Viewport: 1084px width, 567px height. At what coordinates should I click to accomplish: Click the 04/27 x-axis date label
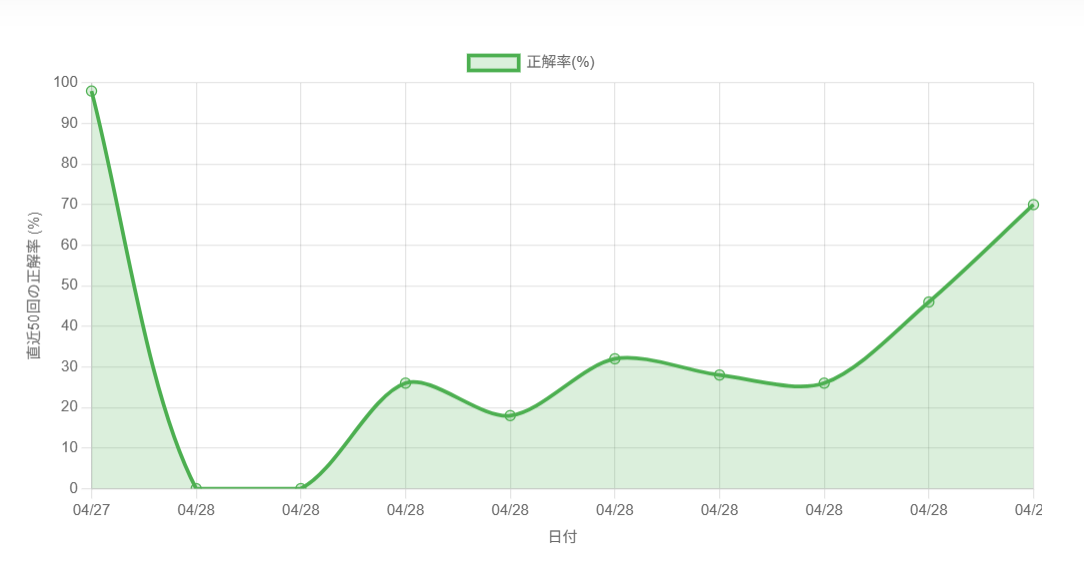92,510
